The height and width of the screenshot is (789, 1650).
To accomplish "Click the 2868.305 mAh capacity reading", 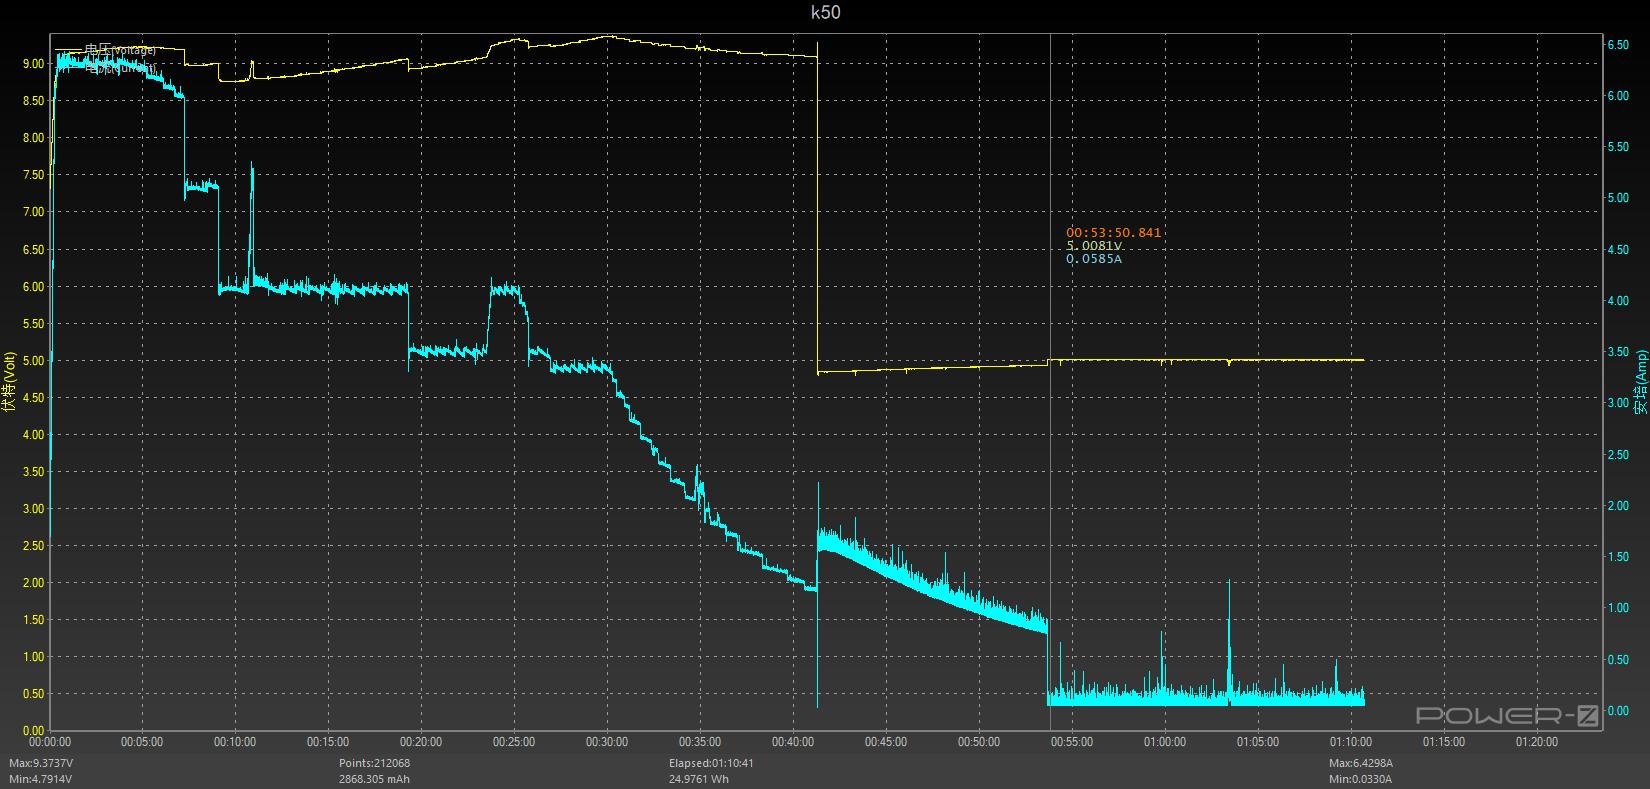I will coord(374,778).
